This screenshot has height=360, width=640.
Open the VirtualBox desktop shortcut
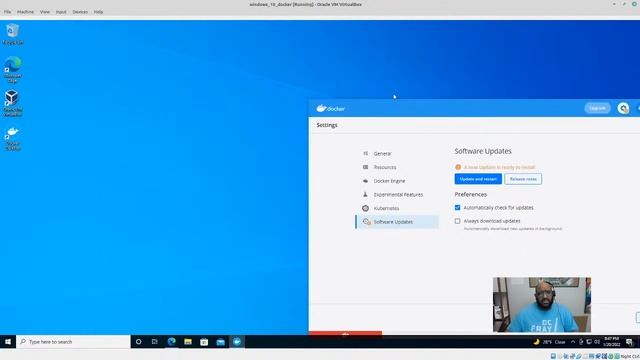(x=13, y=103)
